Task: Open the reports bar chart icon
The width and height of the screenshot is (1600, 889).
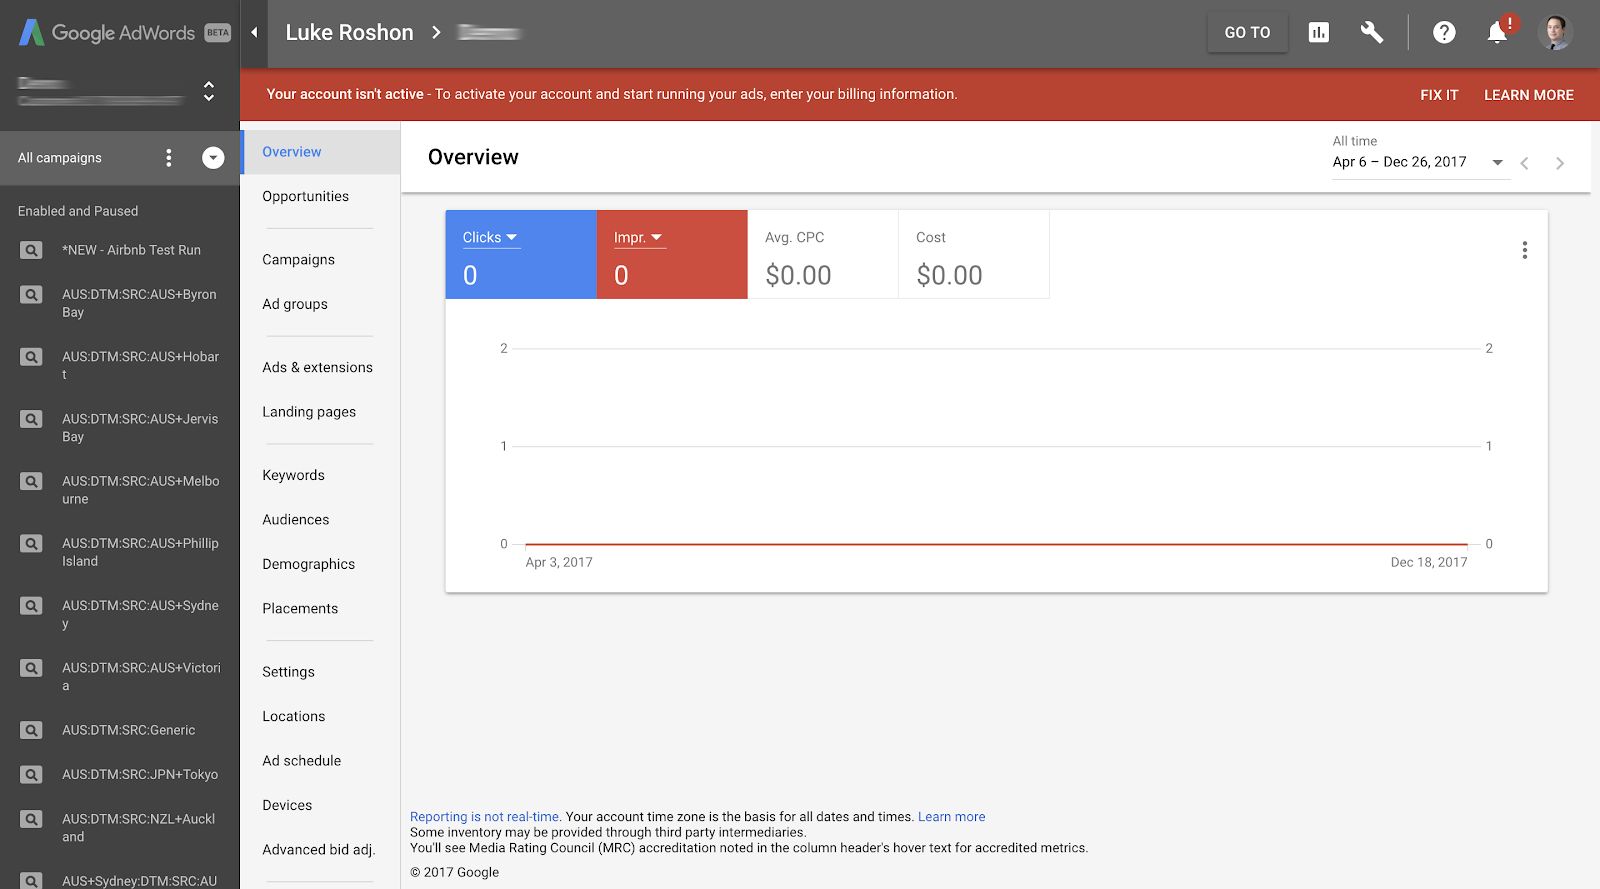Action: pyautogui.click(x=1319, y=33)
